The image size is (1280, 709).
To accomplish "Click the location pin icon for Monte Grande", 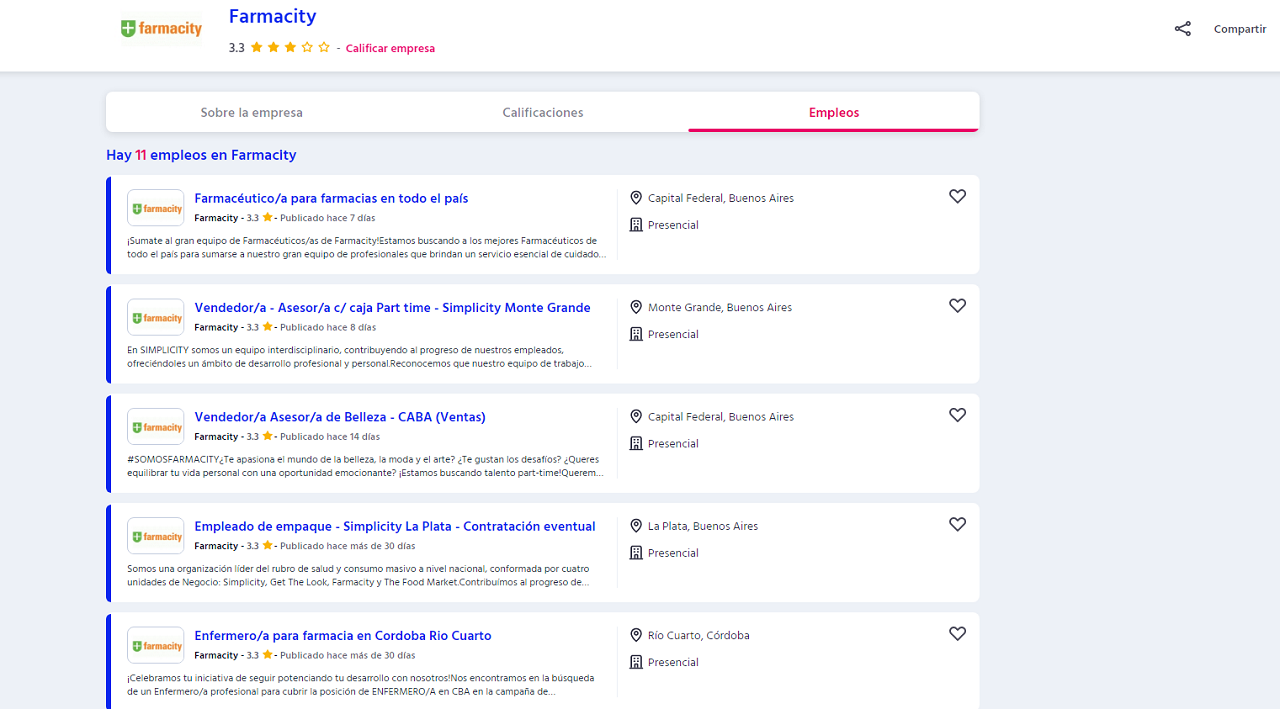I will tap(636, 307).
